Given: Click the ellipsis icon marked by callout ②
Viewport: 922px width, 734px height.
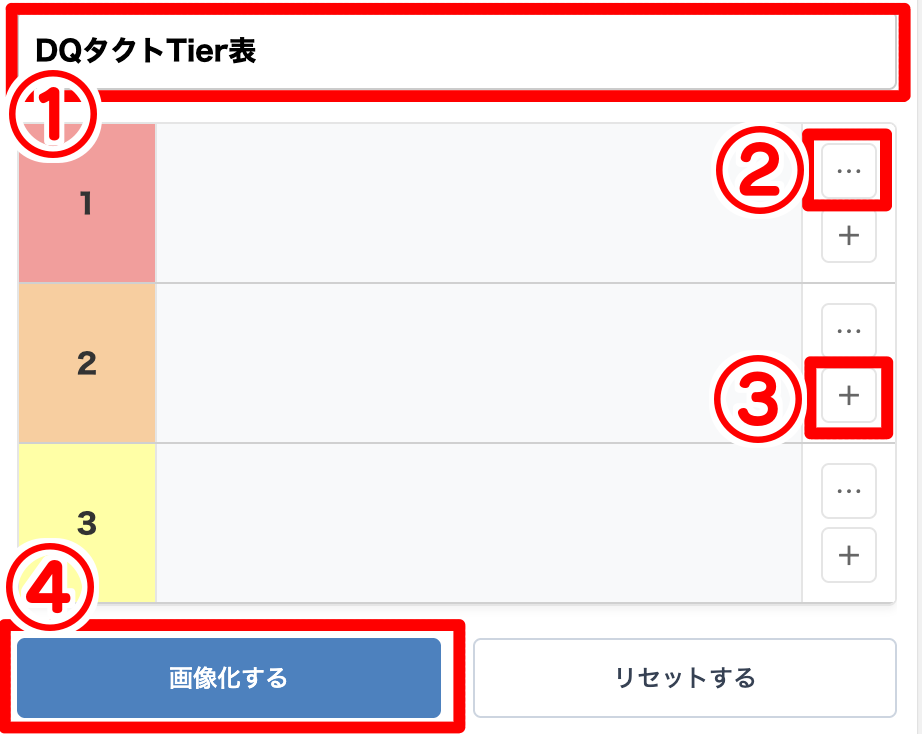Looking at the screenshot, I should tap(847, 171).
